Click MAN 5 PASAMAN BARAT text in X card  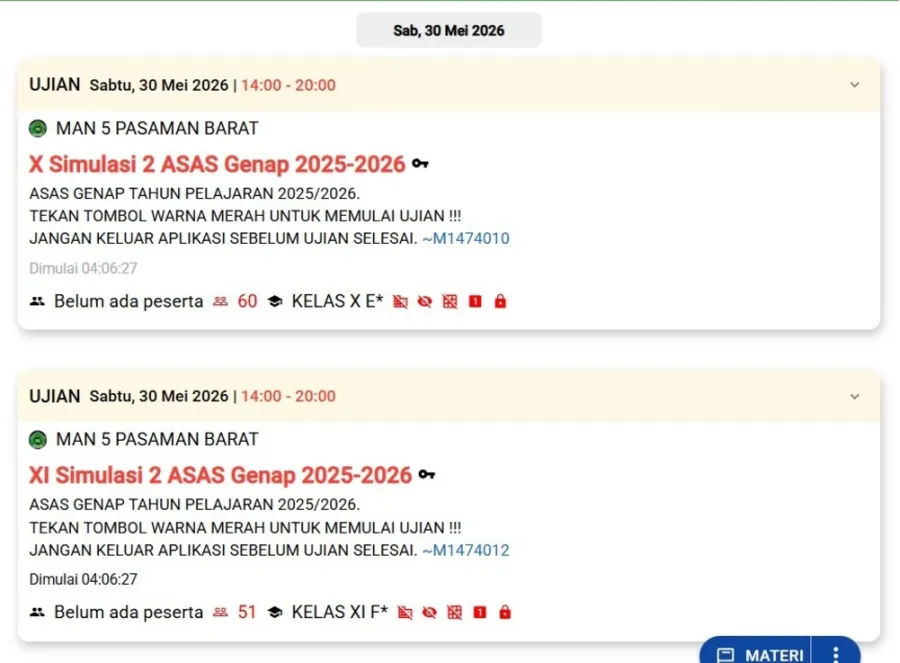pyautogui.click(x=157, y=128)
